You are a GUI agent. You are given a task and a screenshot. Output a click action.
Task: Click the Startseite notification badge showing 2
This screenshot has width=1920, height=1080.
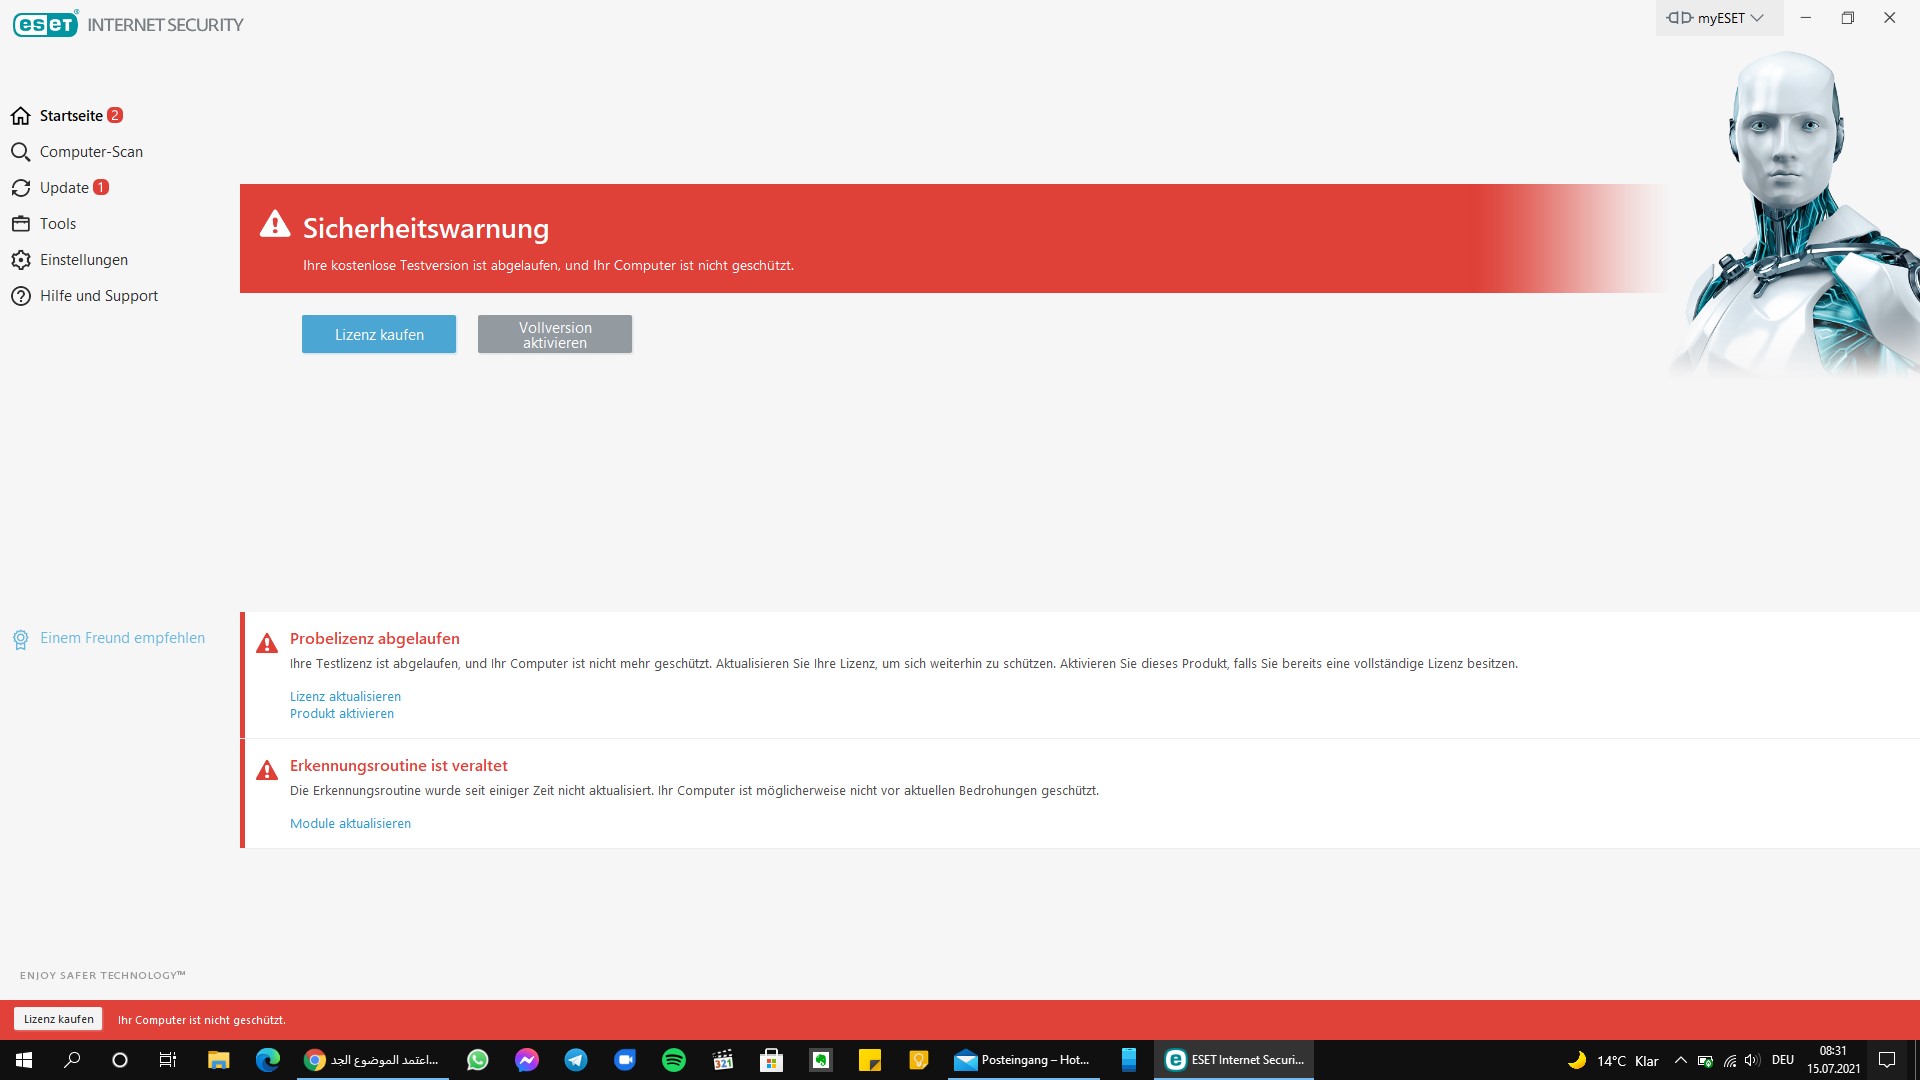point(115,115)
